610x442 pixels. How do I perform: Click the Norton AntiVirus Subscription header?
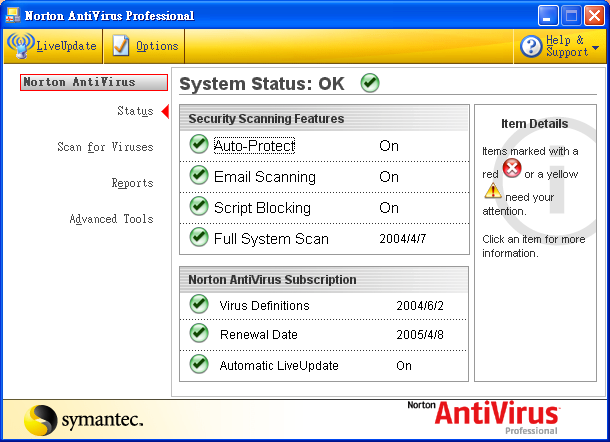coord(272,280)
